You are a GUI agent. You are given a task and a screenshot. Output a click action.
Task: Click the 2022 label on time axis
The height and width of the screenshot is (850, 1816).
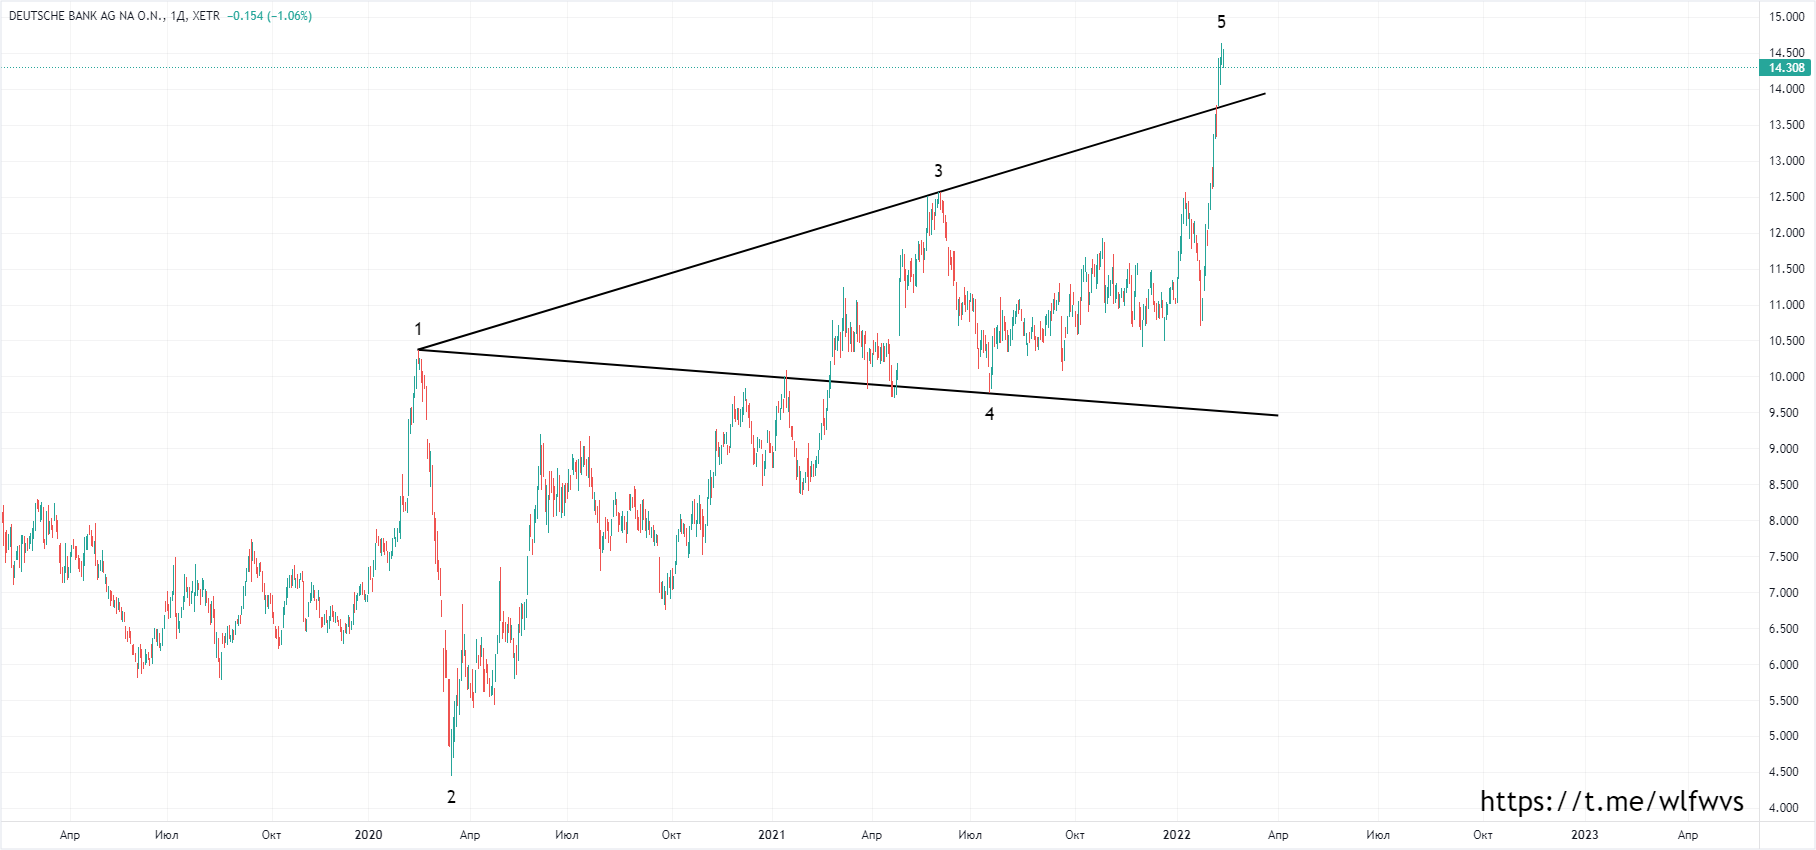1176,835
